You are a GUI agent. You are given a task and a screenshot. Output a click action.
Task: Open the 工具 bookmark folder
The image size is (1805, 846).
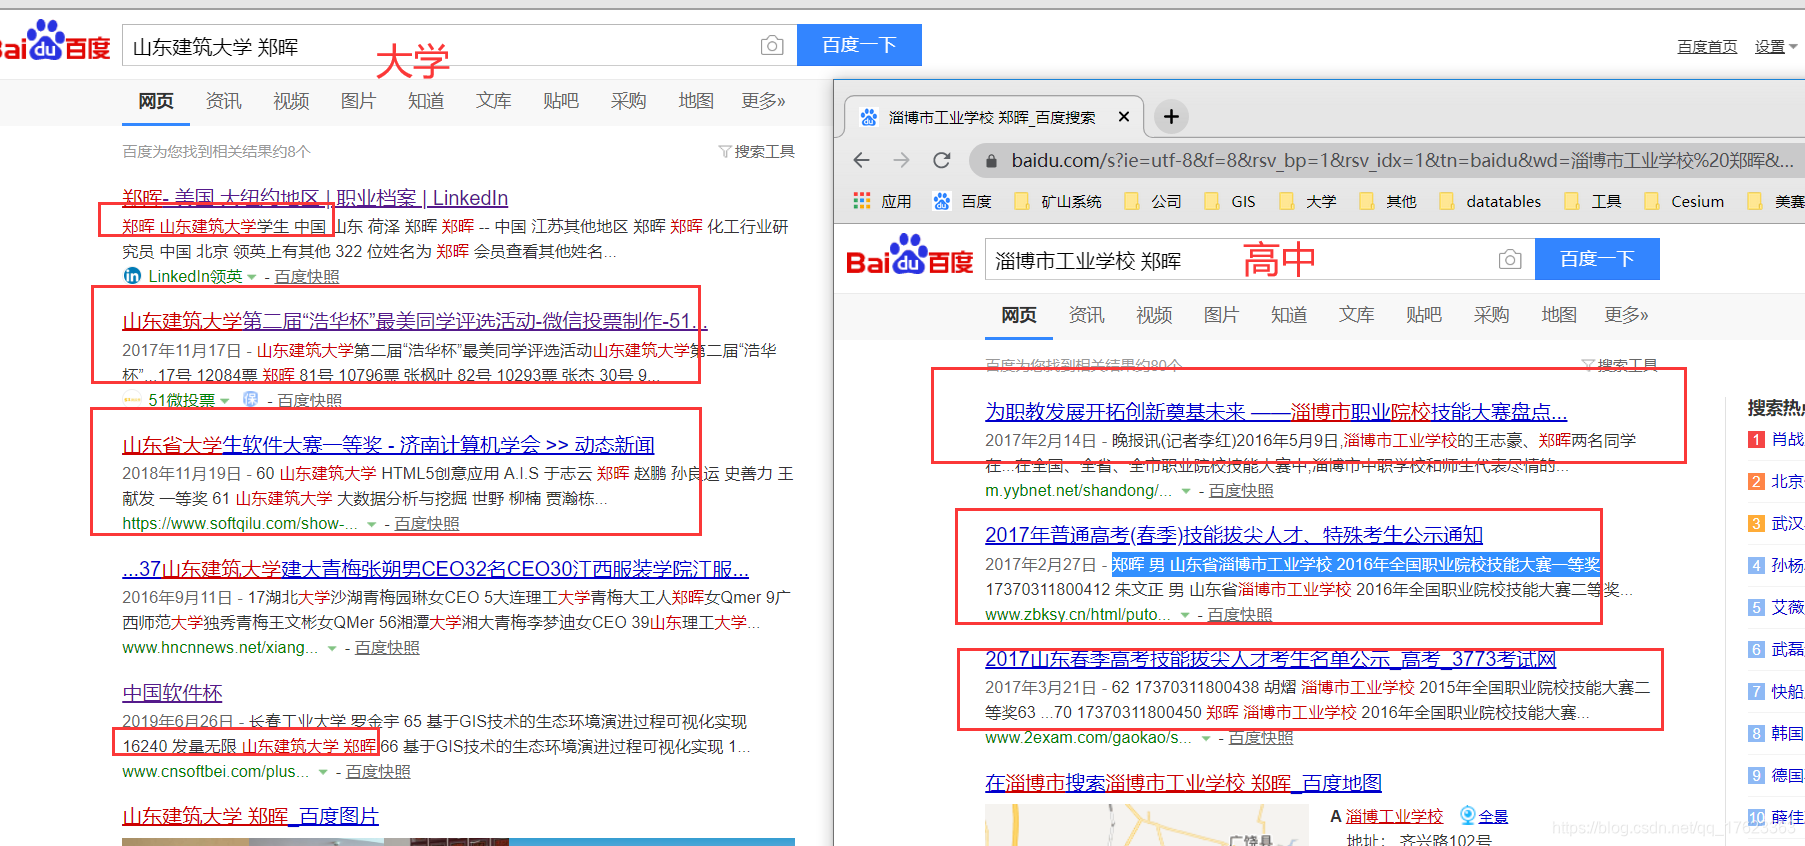pos(1592,201)
